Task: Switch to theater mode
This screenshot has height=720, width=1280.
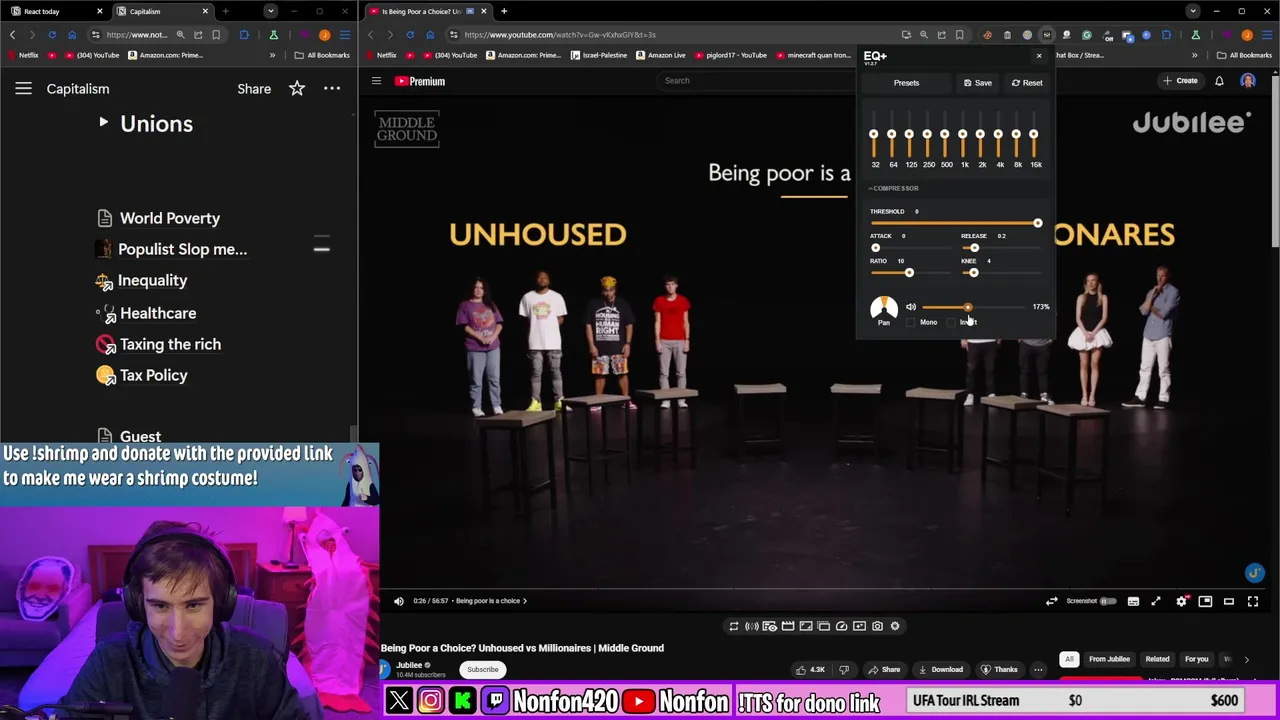Action: tap(1229, 601)
